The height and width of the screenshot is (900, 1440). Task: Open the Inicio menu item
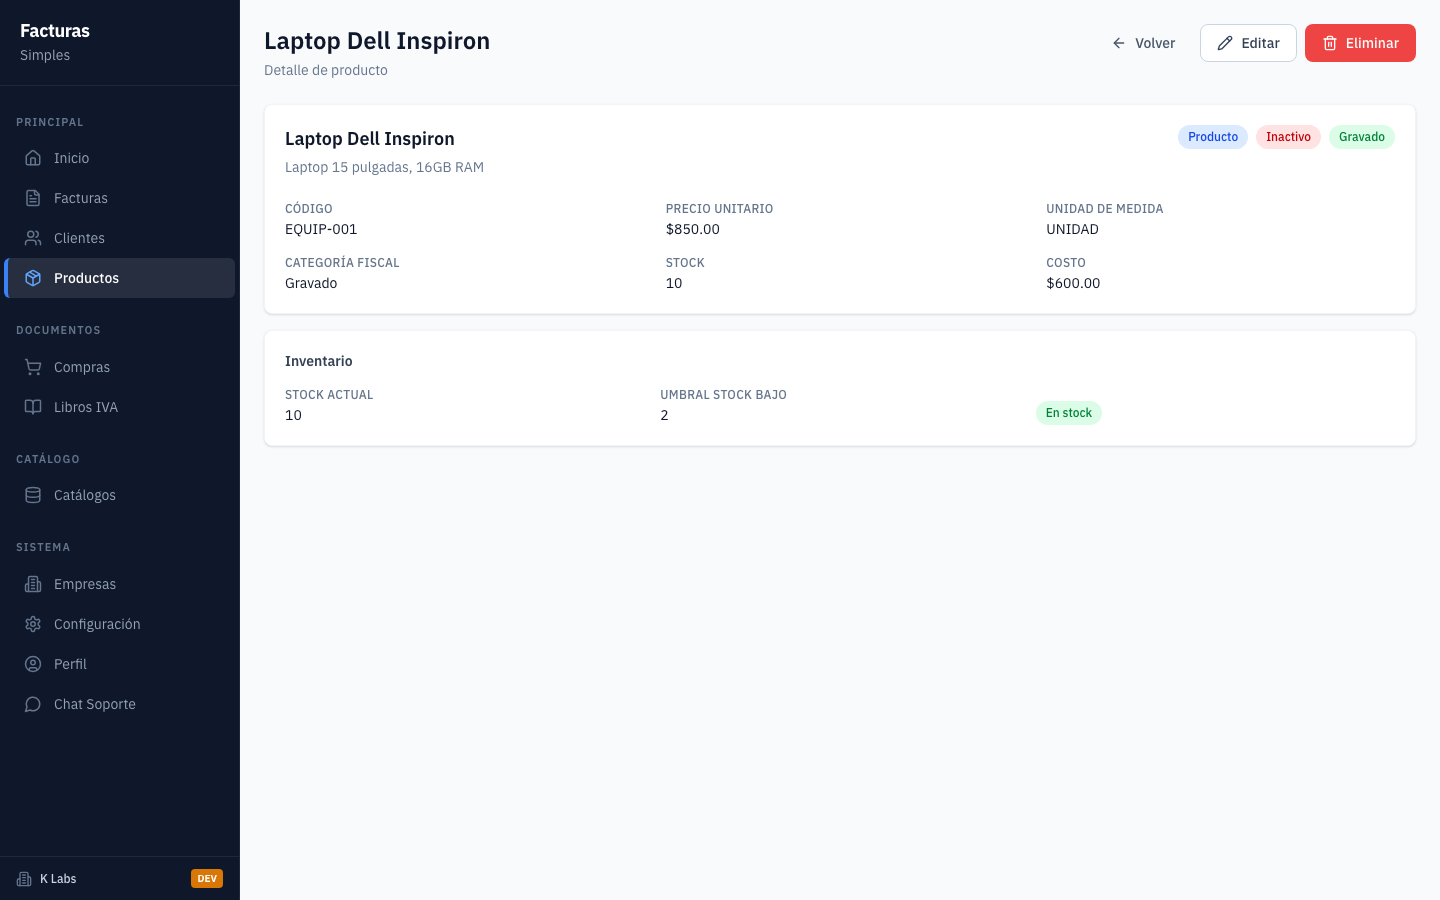pyautogui.click(x=120, y=158)
